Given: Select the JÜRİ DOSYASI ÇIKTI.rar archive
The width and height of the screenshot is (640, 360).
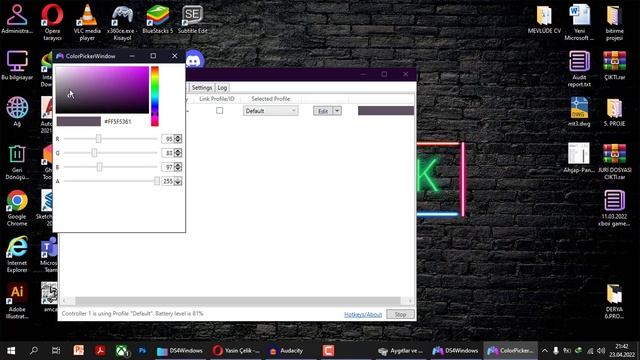Looking at the screenshot, I should (x=614, y=162).
